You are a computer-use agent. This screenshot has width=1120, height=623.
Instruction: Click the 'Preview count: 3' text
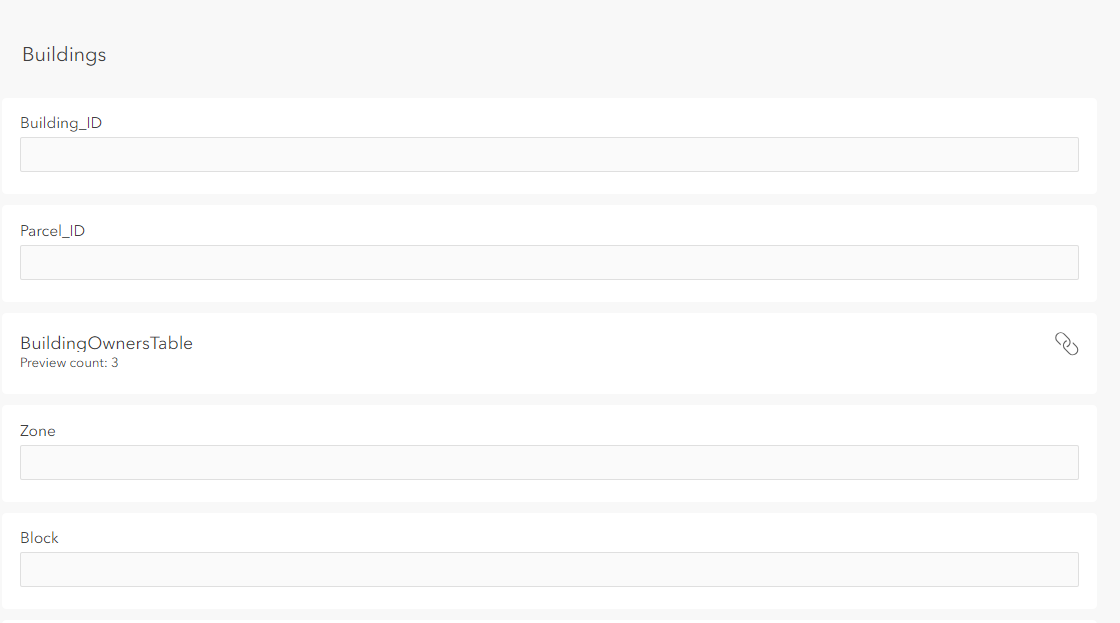click(x=69, y=363)
